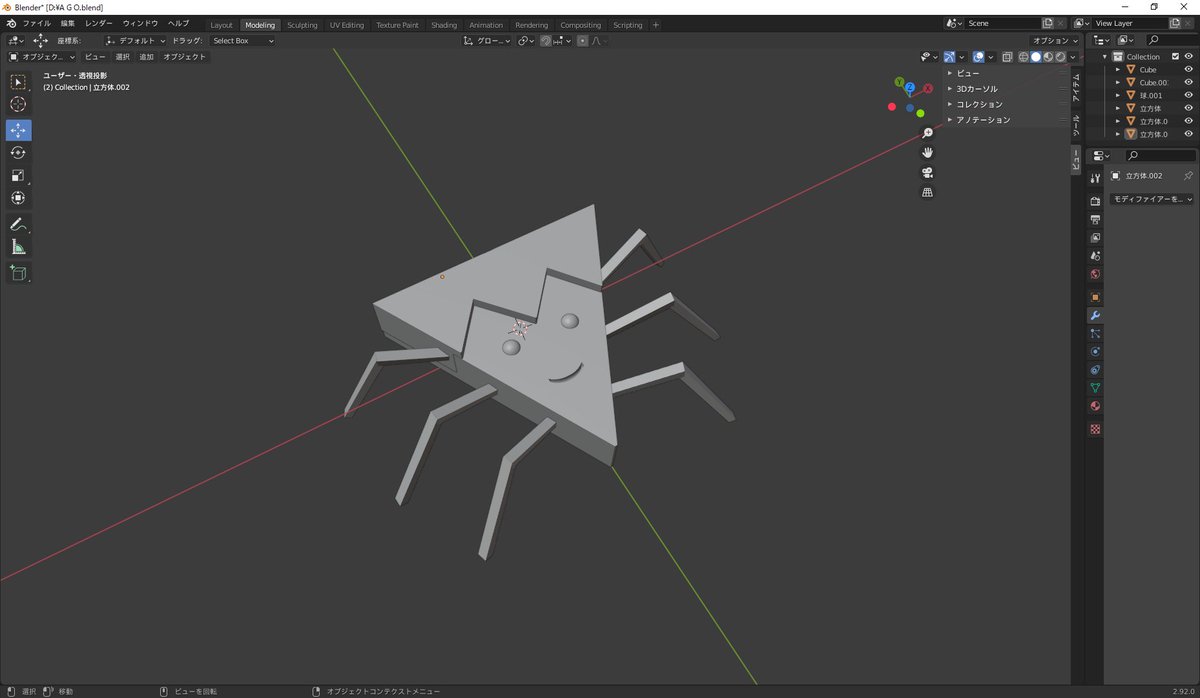Open the Object Constraints properties tab
Image resolution: width=1200 pixels, height=698 pixels.
pos(1095,369)
